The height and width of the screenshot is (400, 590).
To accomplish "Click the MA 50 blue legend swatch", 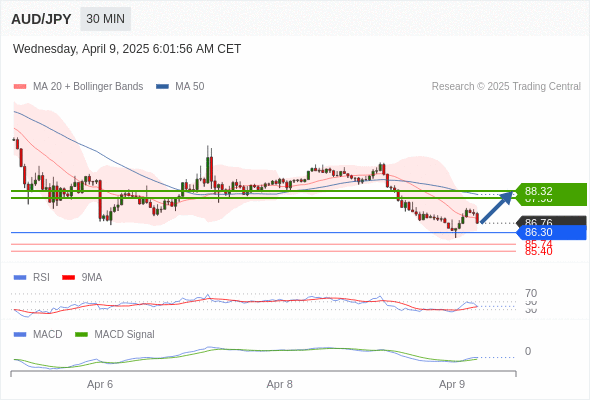I will [x=162, y=87].
